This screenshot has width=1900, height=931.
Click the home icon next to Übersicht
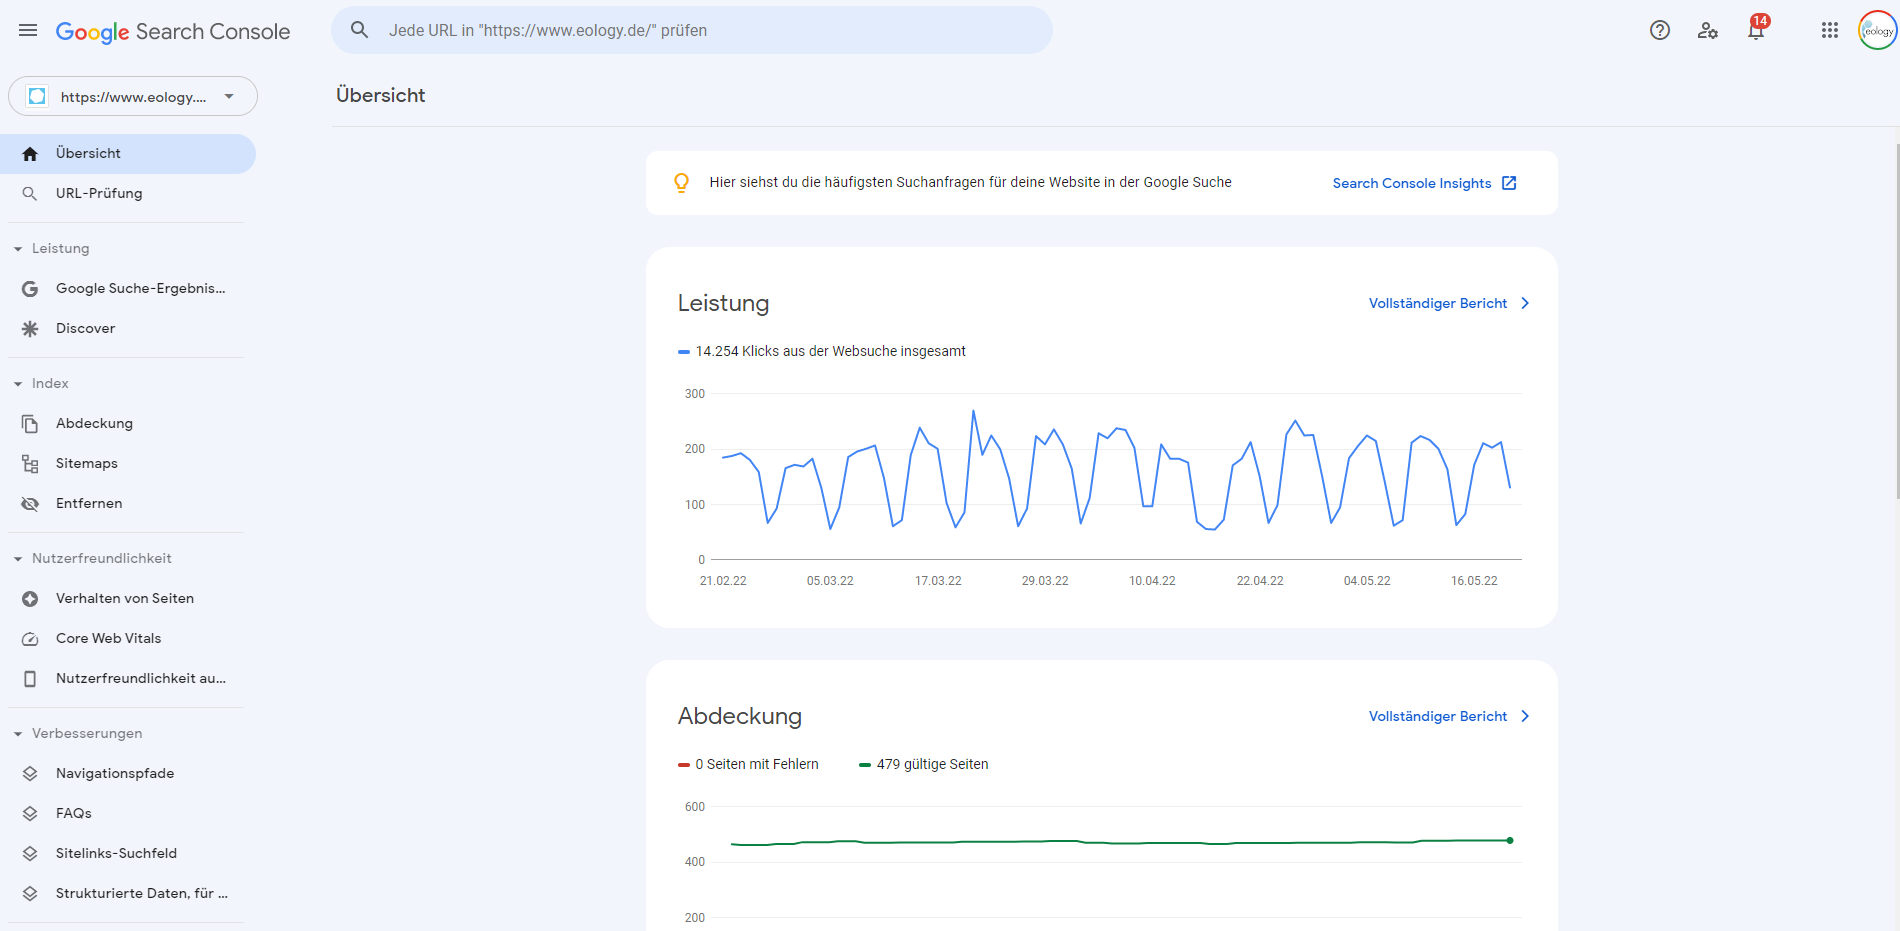[x=30, y=154]
